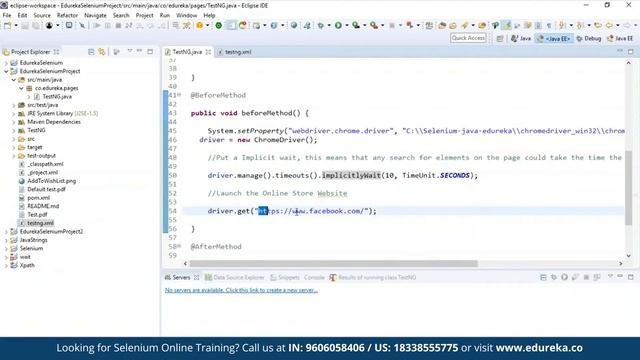
Task: Click the editor vertical scrollbar thumb
Action: coord(629,188)
